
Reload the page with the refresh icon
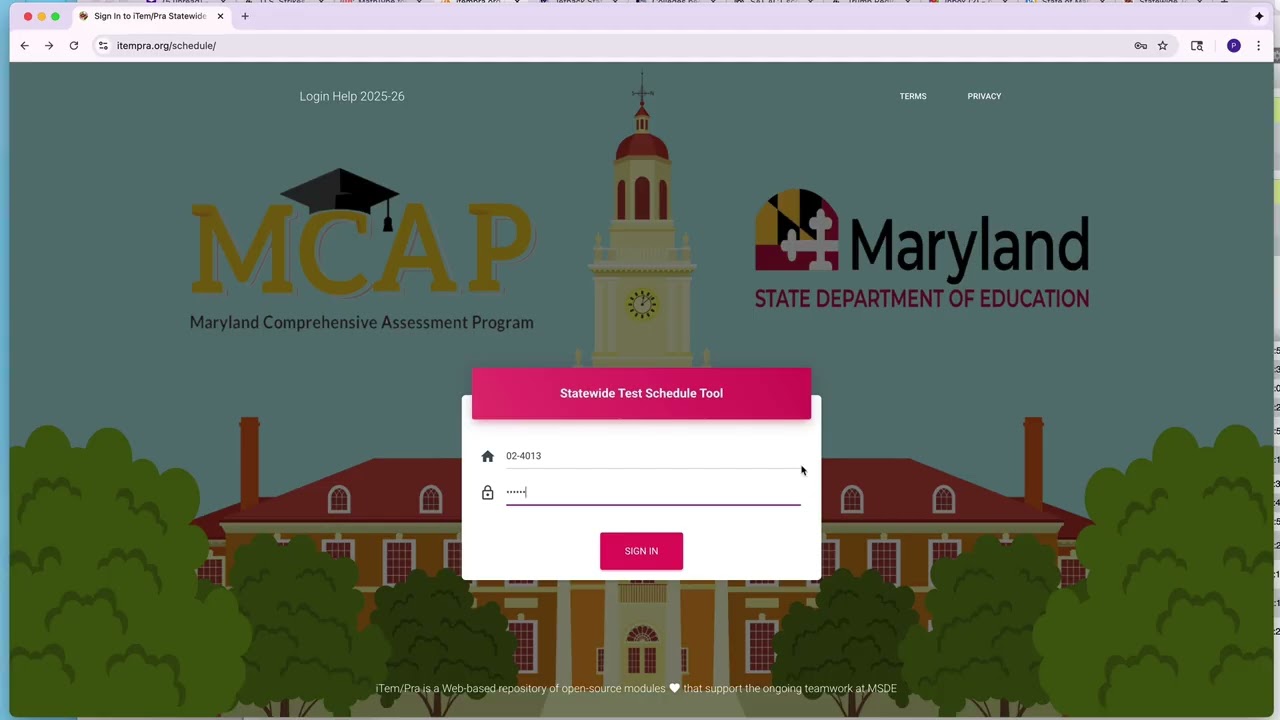click(74, 45)
